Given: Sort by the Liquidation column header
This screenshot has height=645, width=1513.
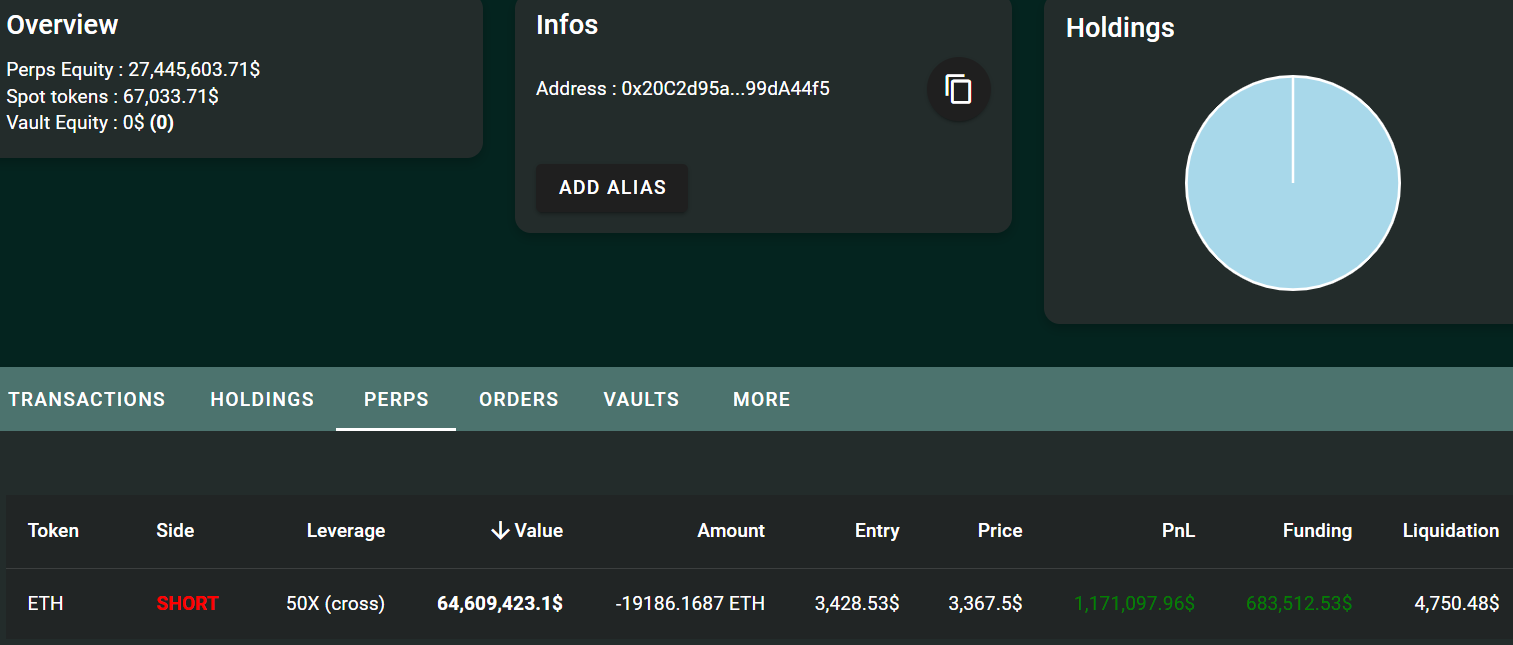Looking at the screenshot, I should [1450, 531].
